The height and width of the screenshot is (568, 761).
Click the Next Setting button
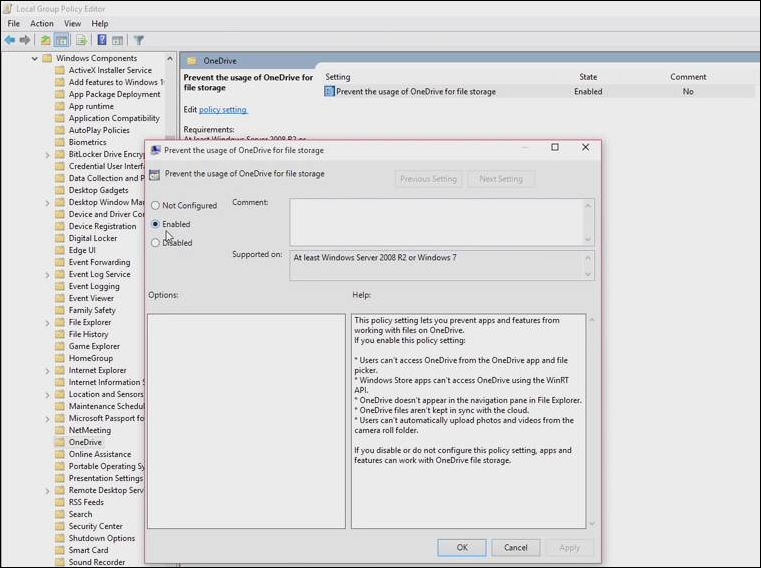tap(501, 179)
